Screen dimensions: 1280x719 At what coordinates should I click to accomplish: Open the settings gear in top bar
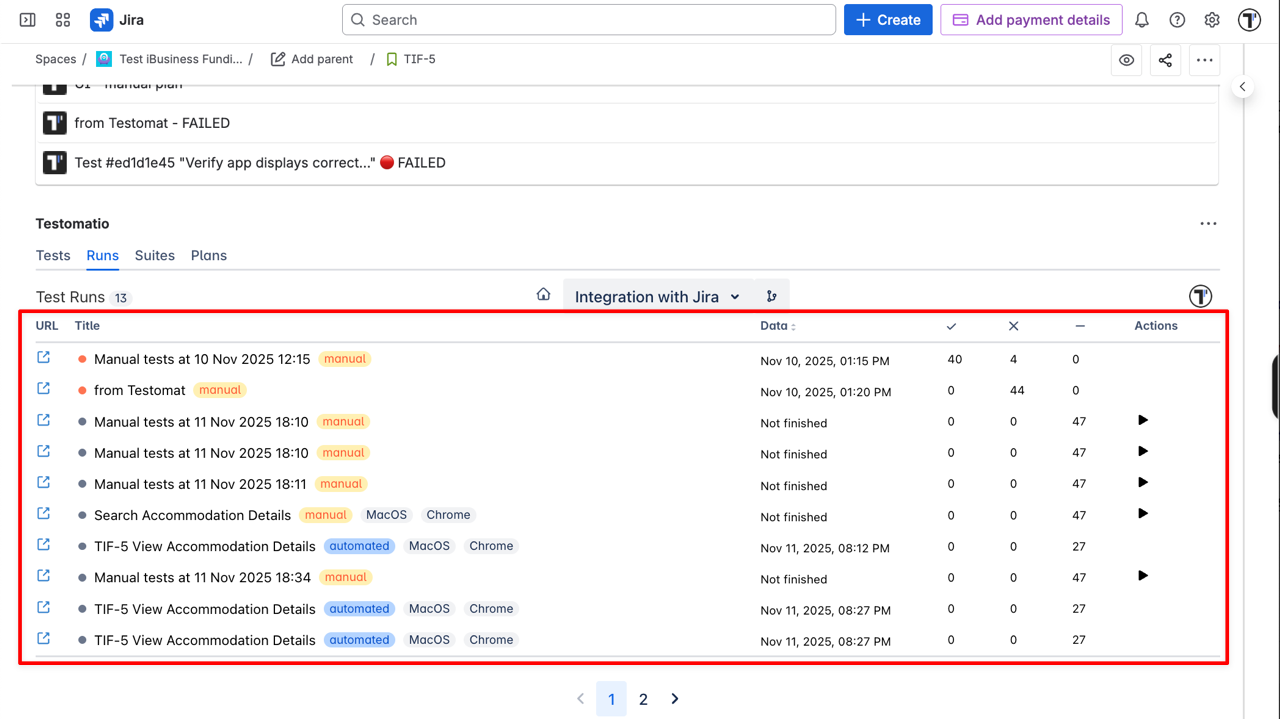(1212, 20)
